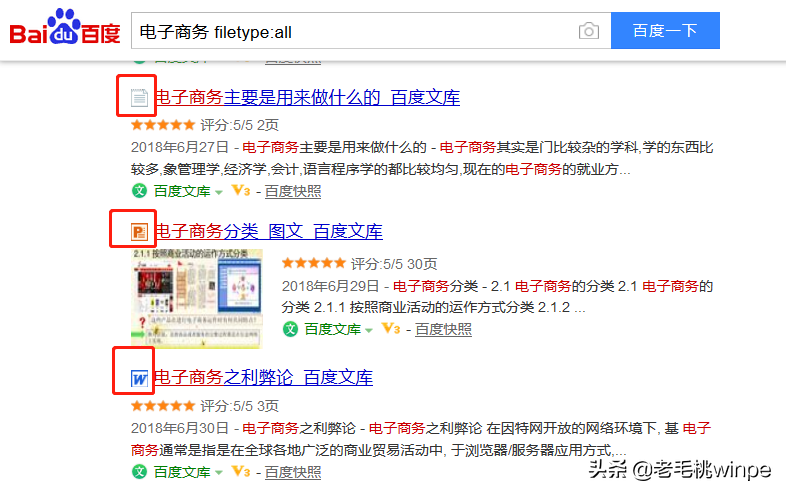The width and height of the screenshot is (786, 494).
Task: Open 百度文库 source link under 电子商务分类 result
Action: pyautogui.click(x=332, y=329)
